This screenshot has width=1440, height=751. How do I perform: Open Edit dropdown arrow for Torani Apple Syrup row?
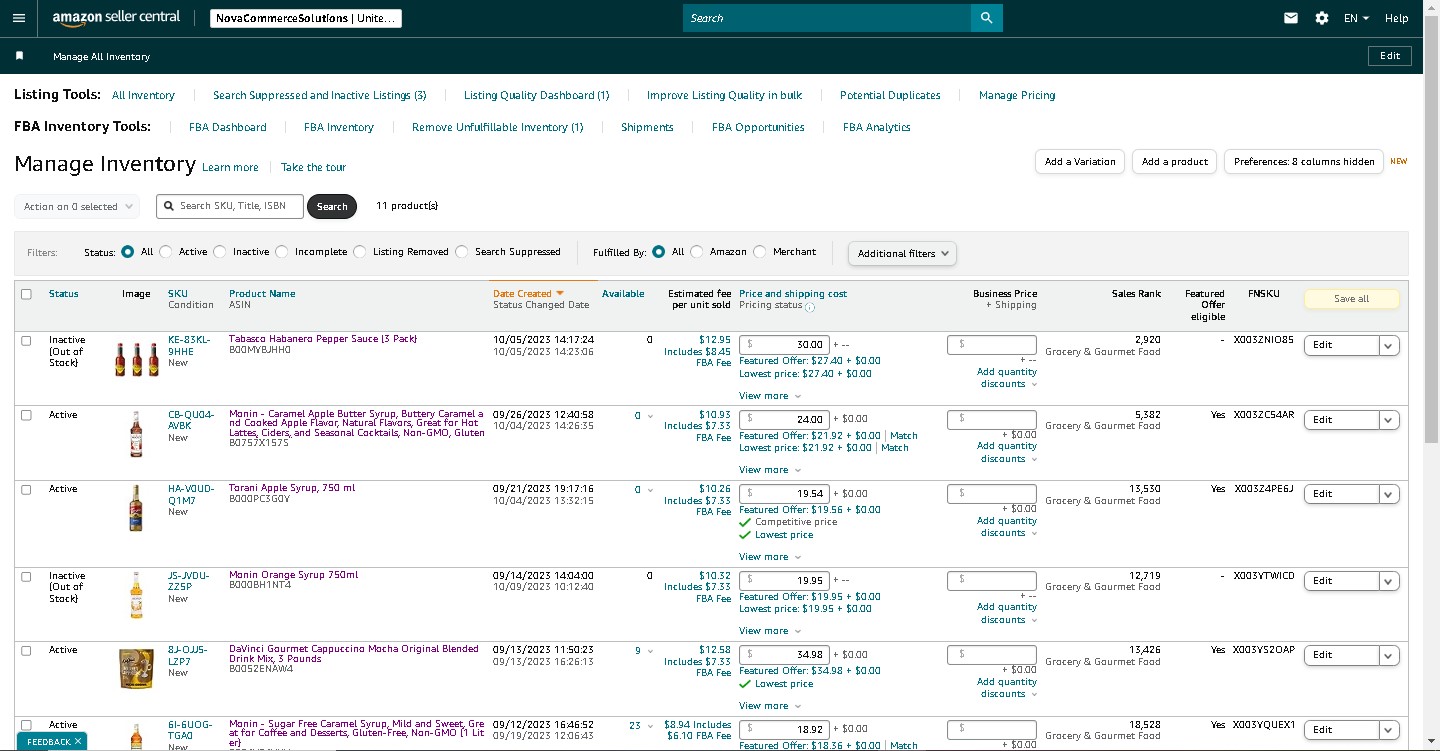[1388, 494]
